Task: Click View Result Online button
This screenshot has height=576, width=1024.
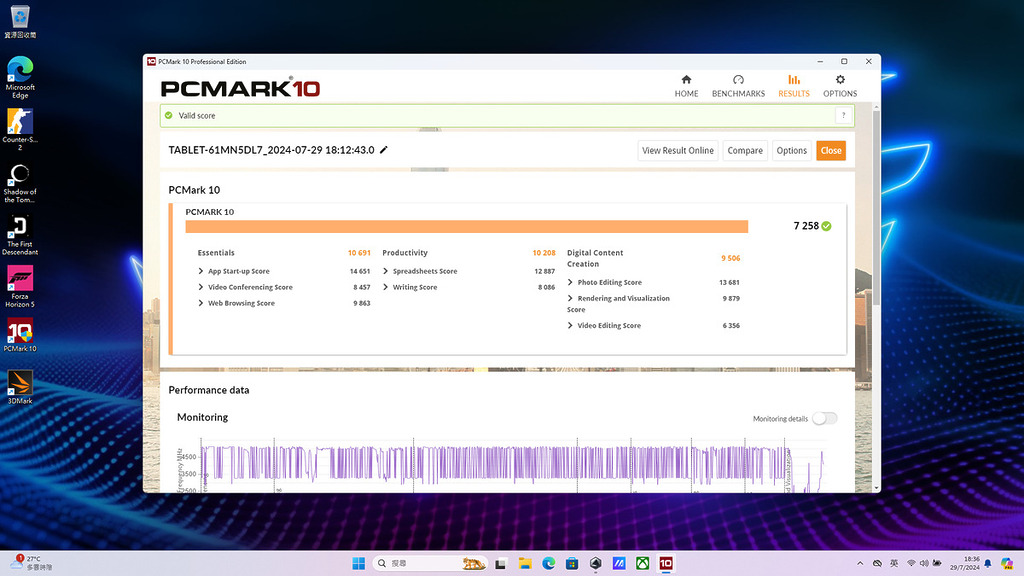Action: pos(677,150)
